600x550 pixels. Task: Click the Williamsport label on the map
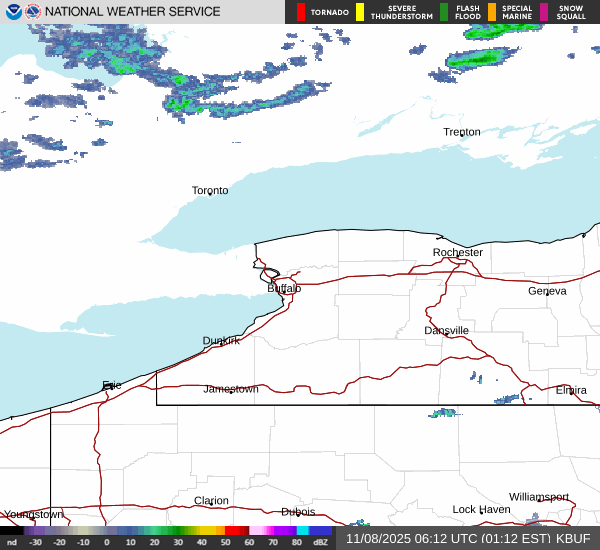pyautogui.click(x=538, y=497)
